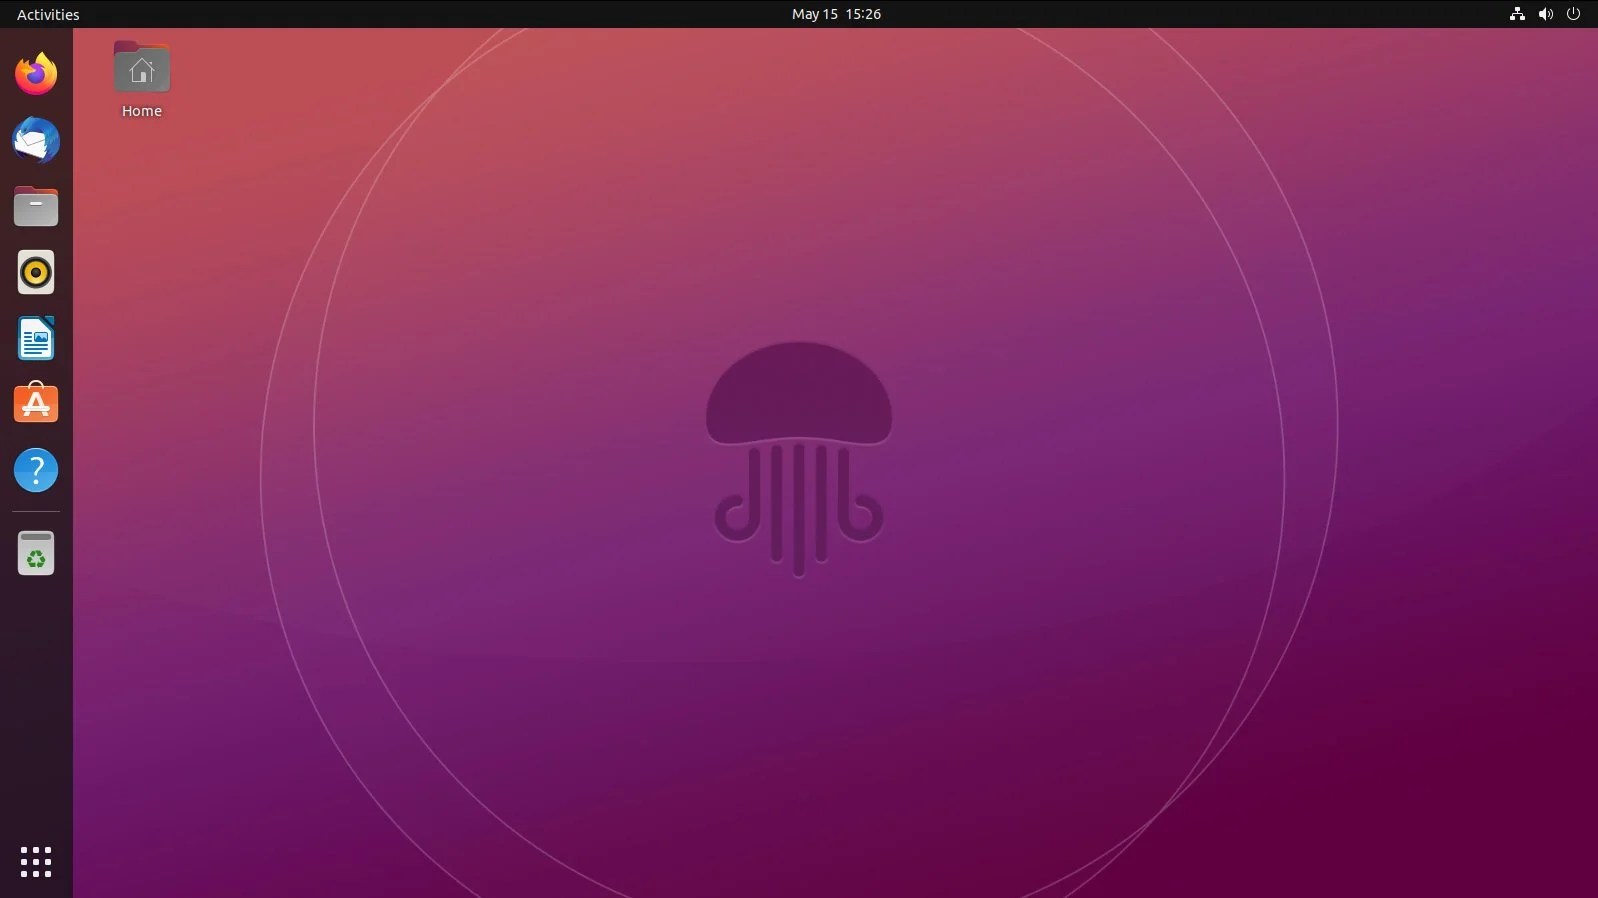This screenshot has height=898, width=1598.
Task: Open Thunderbird mail client
Action: 36,140
